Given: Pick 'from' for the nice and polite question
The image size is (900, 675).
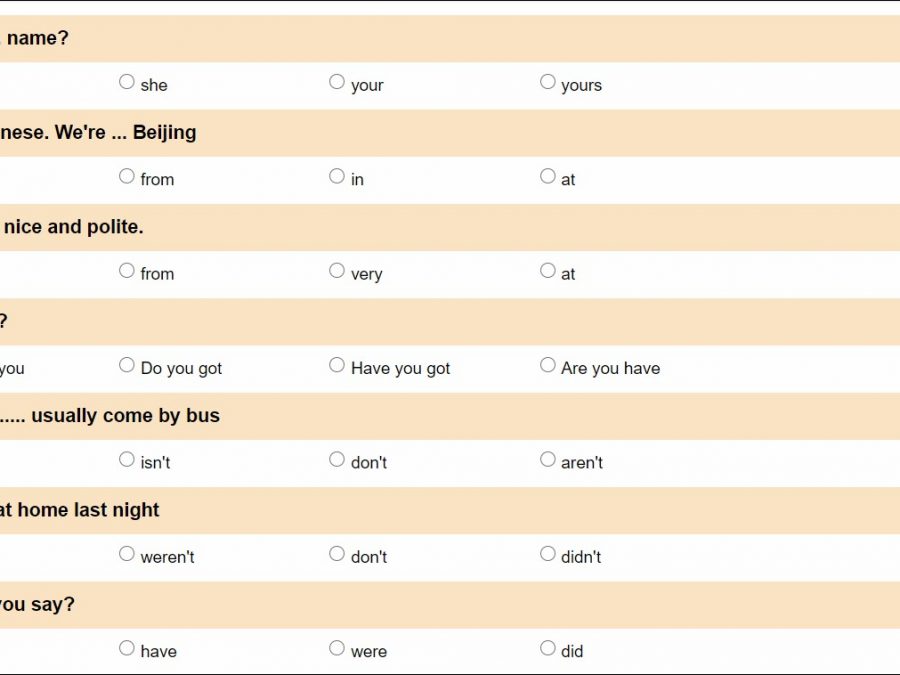Looking at the screenshot, I should click(x=127, y=270).
